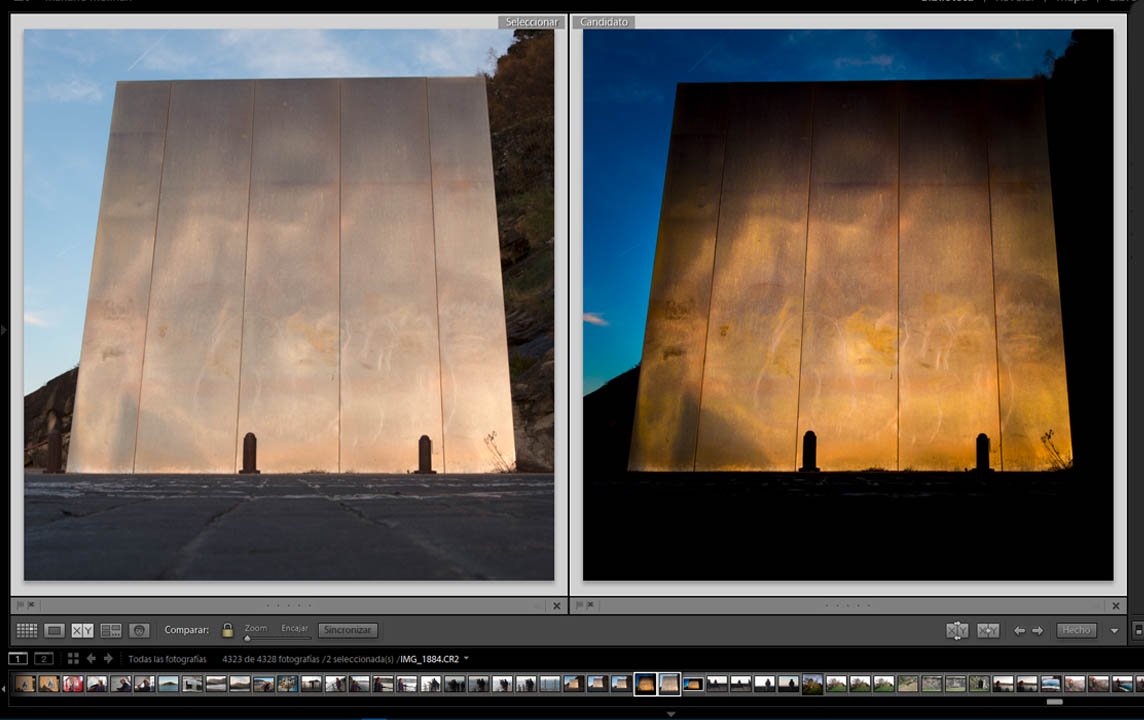Screen dimensions: 1144x720
Task: Select red-toned third filmstrip thumbnail
Action: (73, 684)
